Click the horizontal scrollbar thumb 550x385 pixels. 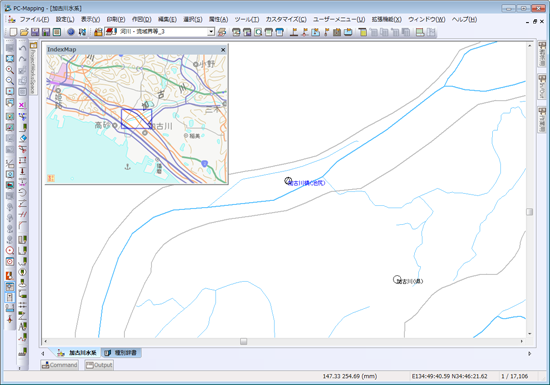click(243, 341)
